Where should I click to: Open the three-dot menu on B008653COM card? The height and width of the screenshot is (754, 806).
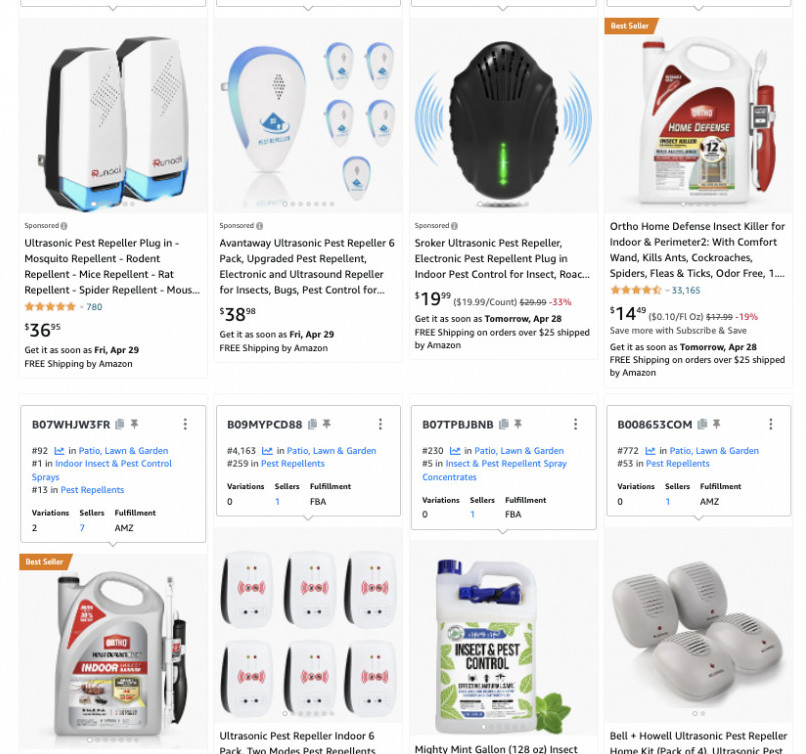(771, 424)
